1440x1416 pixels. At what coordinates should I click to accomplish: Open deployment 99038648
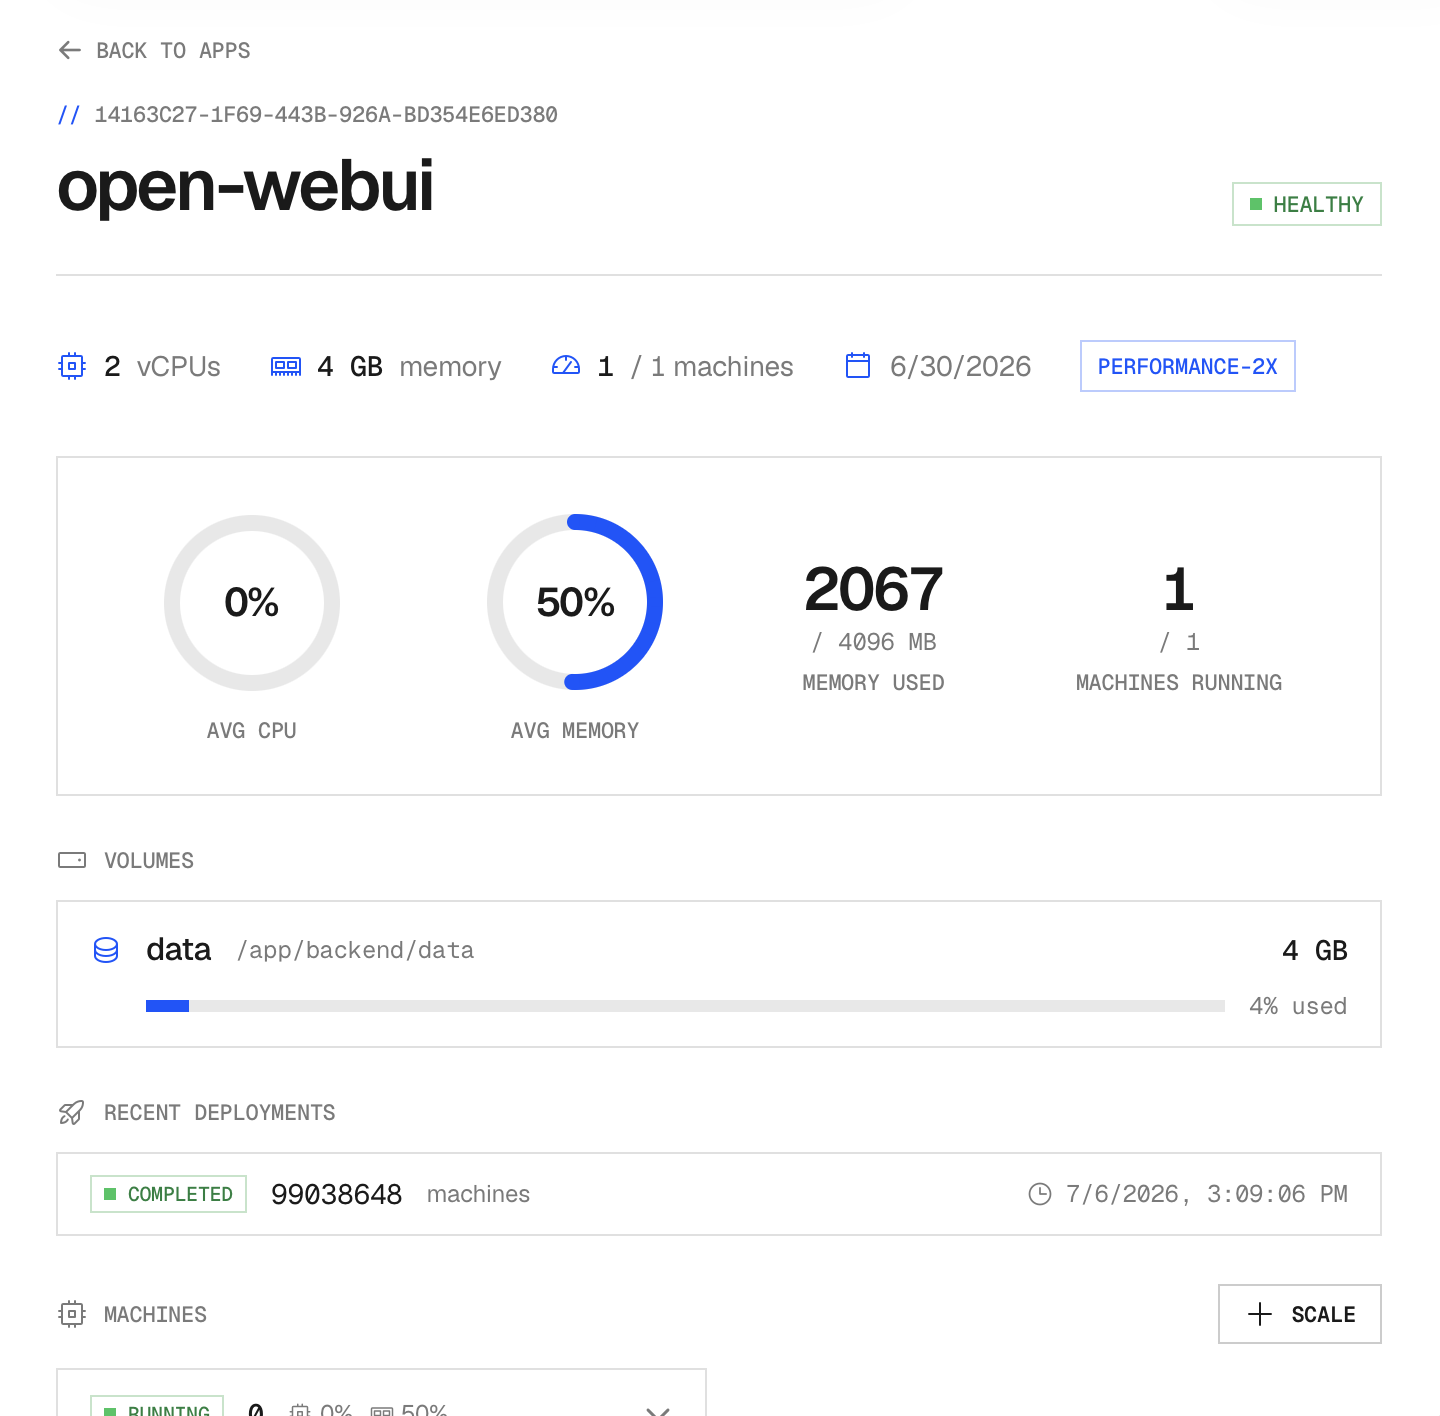pos(336,1194)
